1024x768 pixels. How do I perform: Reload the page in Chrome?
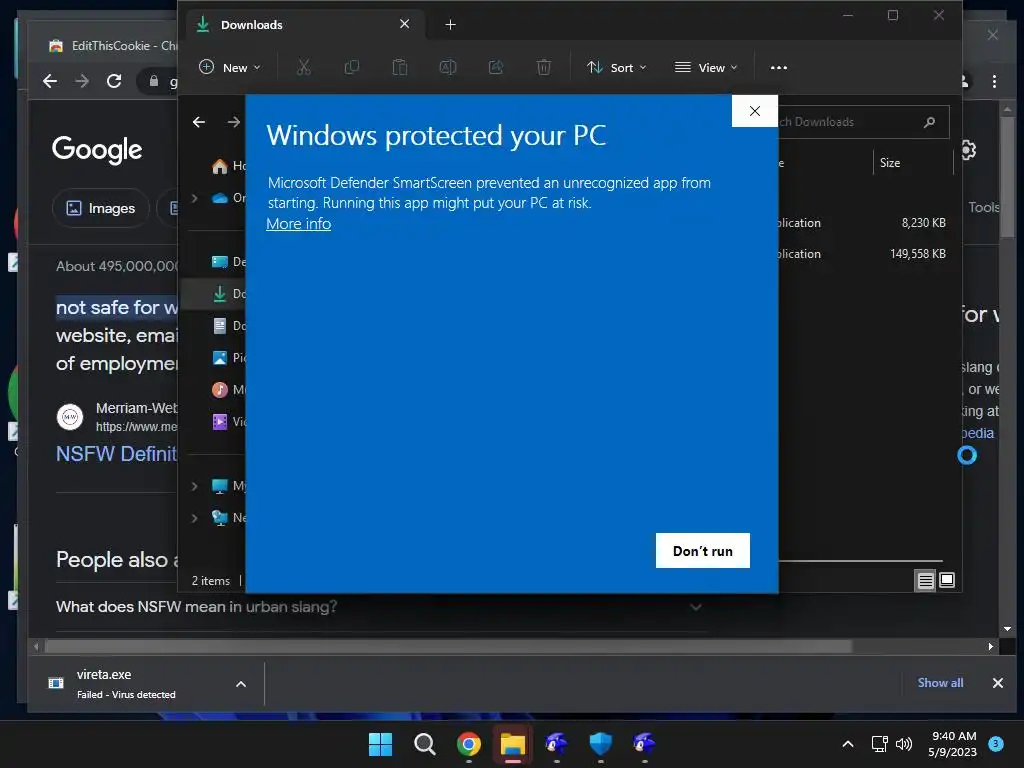coord(114,81)
